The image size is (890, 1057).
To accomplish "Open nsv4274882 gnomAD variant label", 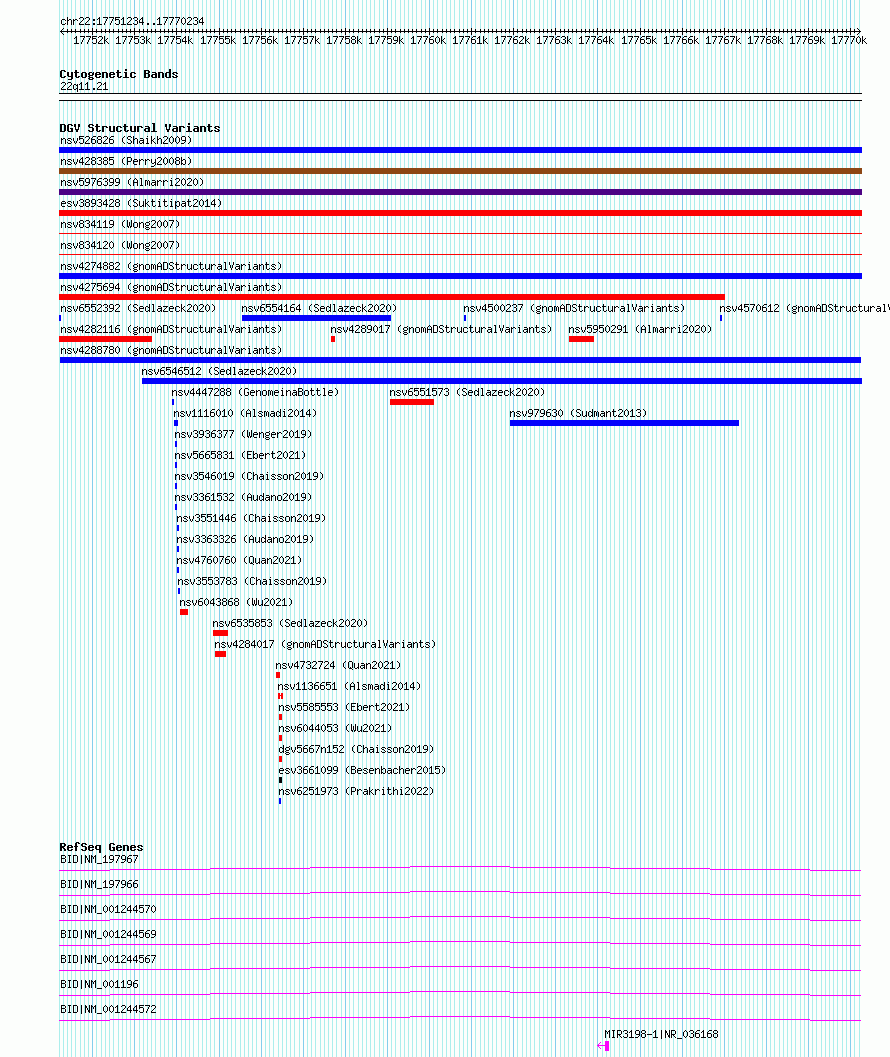I will pos(171,266).
